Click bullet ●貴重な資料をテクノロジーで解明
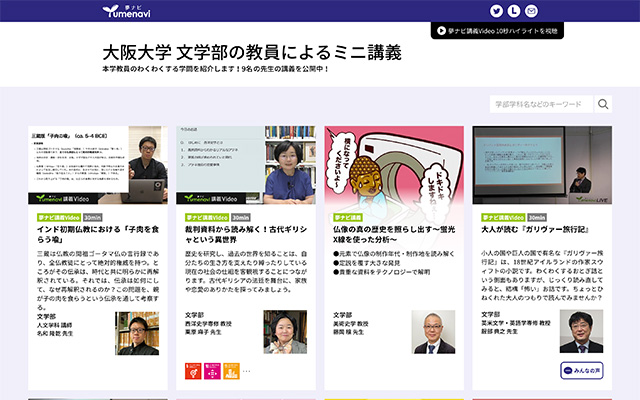This screenshot has width=640, height=400. coord(382,272)
